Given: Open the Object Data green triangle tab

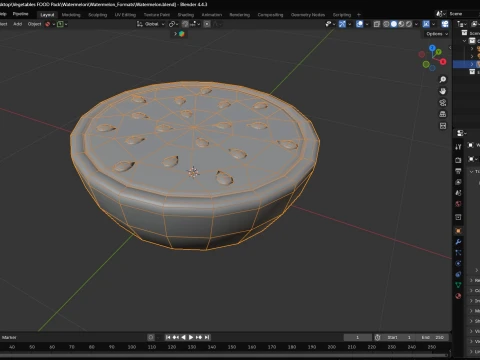Looking at the screenshot, I should [458, 285].
